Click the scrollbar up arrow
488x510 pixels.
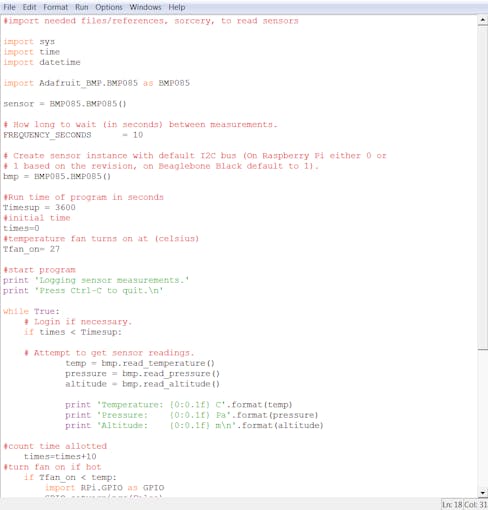tap(482, 20)
